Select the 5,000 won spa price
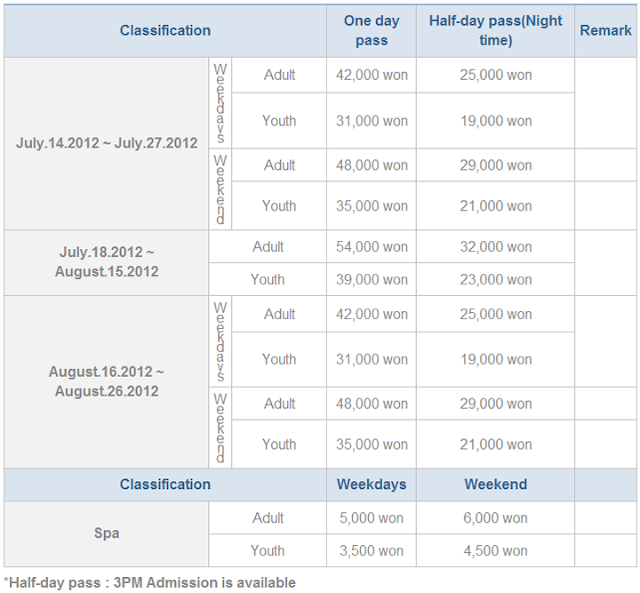The height and width of the screenshot is (593, 640). point(371,518)
